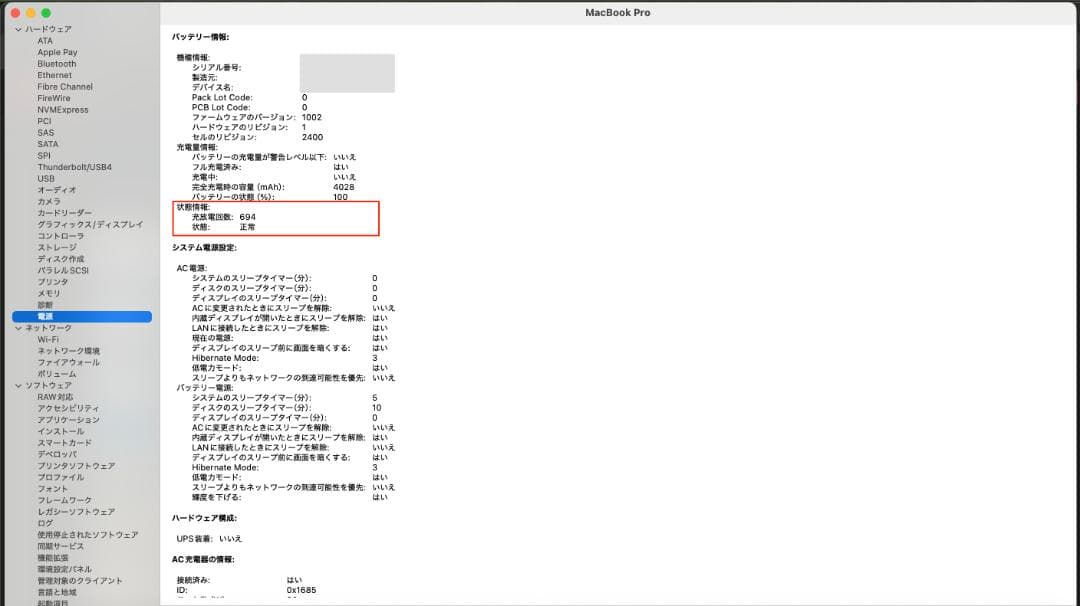Viewport: 1080px width, 606px height.
Task: Open 使用停止されたソフトウェア entry
Action: (x=87, y=535)
